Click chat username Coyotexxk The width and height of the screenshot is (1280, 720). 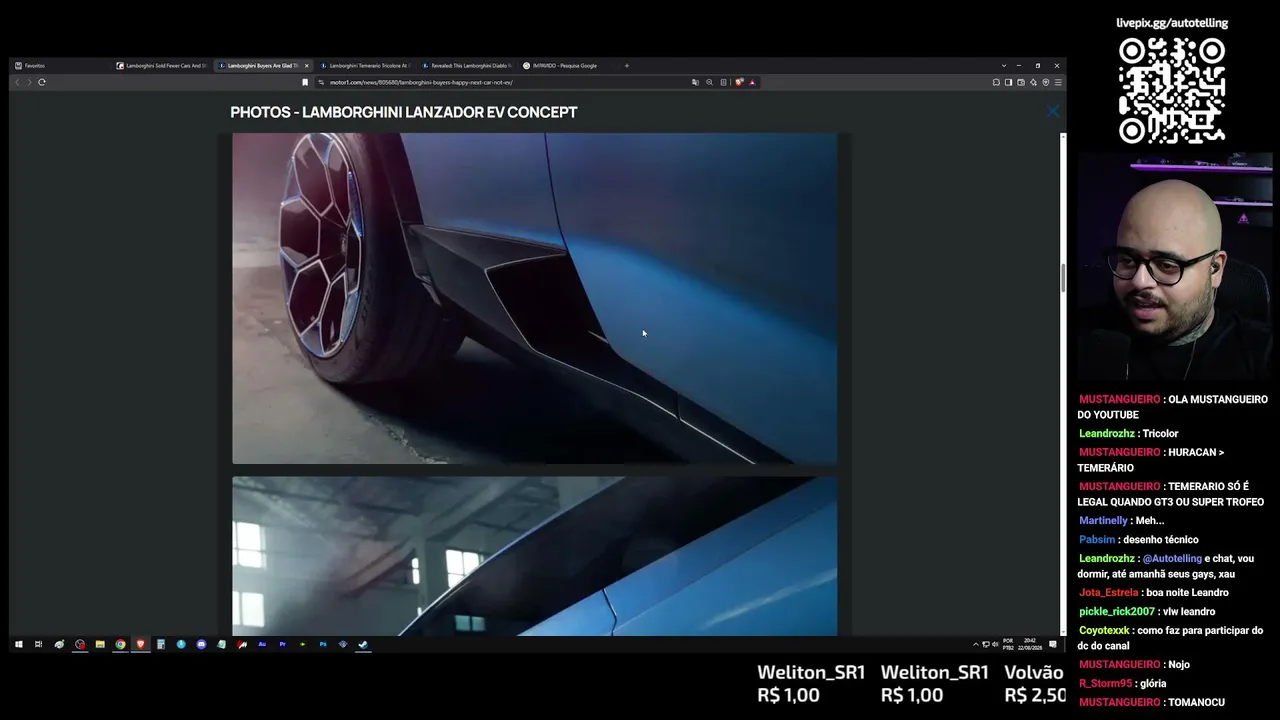(1104, 631)
